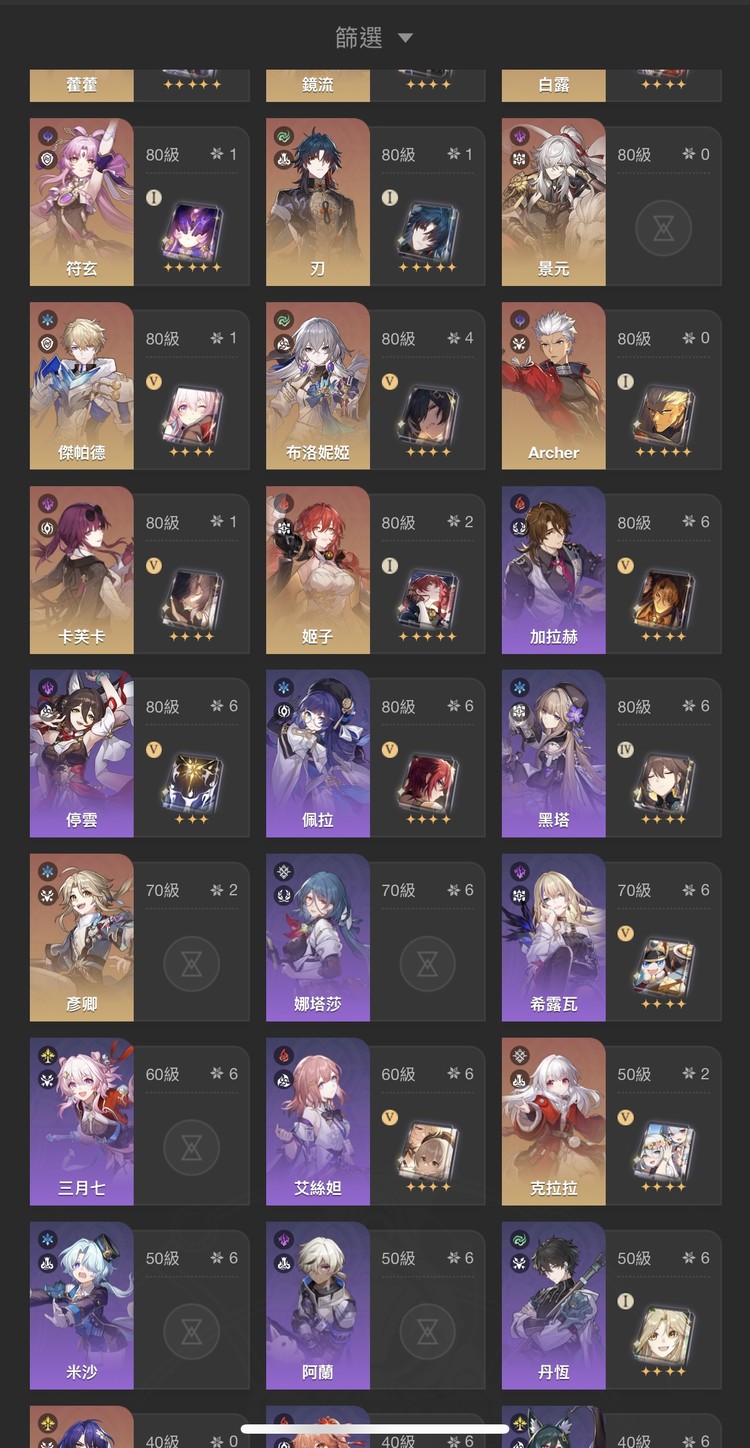Select 刃's light cone icon
Screen dimensions: 750x1448
pos(427,232)
